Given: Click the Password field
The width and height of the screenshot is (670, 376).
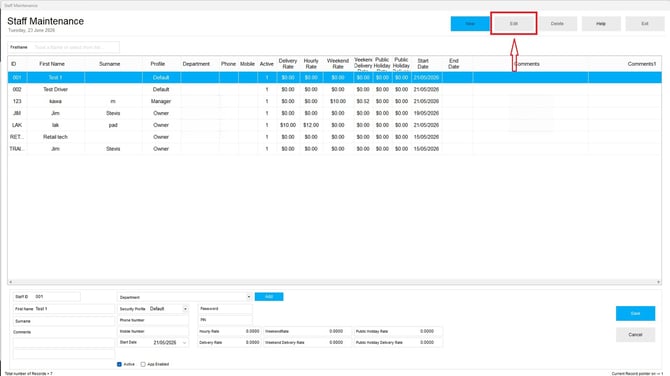Looking at the screenshot, I should pyautogui.click(x=225, y=308).
